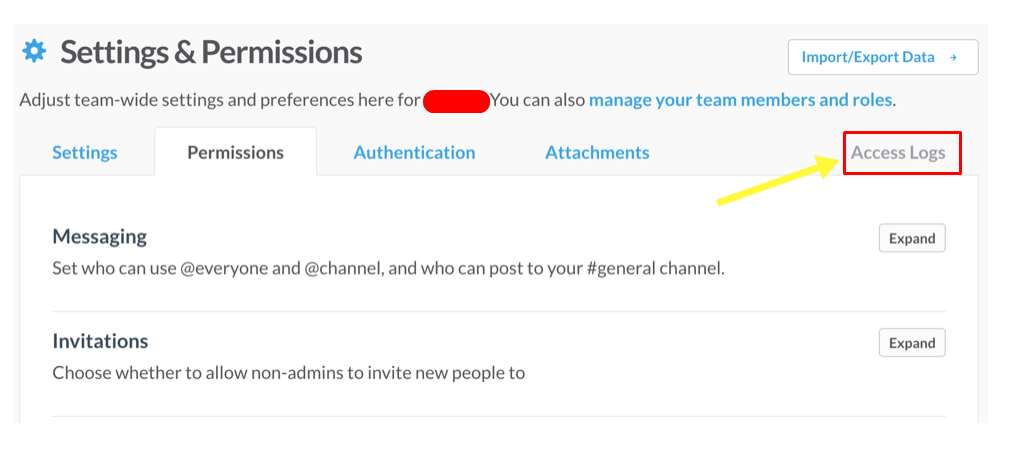The width and height of the screenshot is (1010, 471).
Task: Click the arrow icon inside Import/Export Data
Action: pyautogui.click(x=953, y=57)
